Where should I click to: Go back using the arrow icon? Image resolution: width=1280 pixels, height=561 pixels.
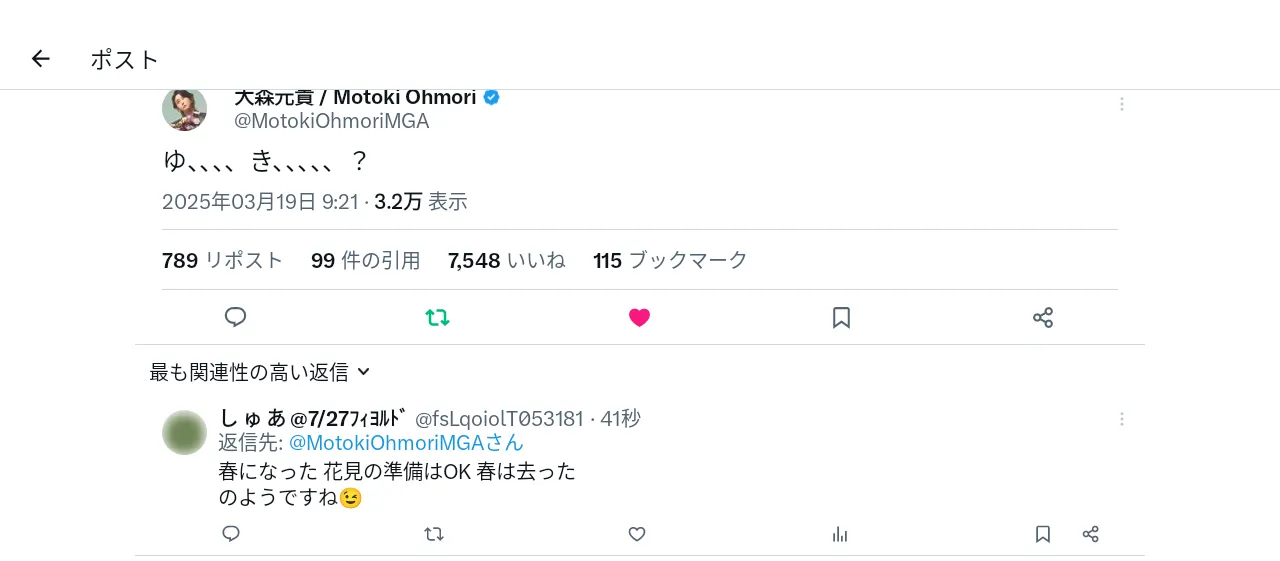click(x=40, y=59)
